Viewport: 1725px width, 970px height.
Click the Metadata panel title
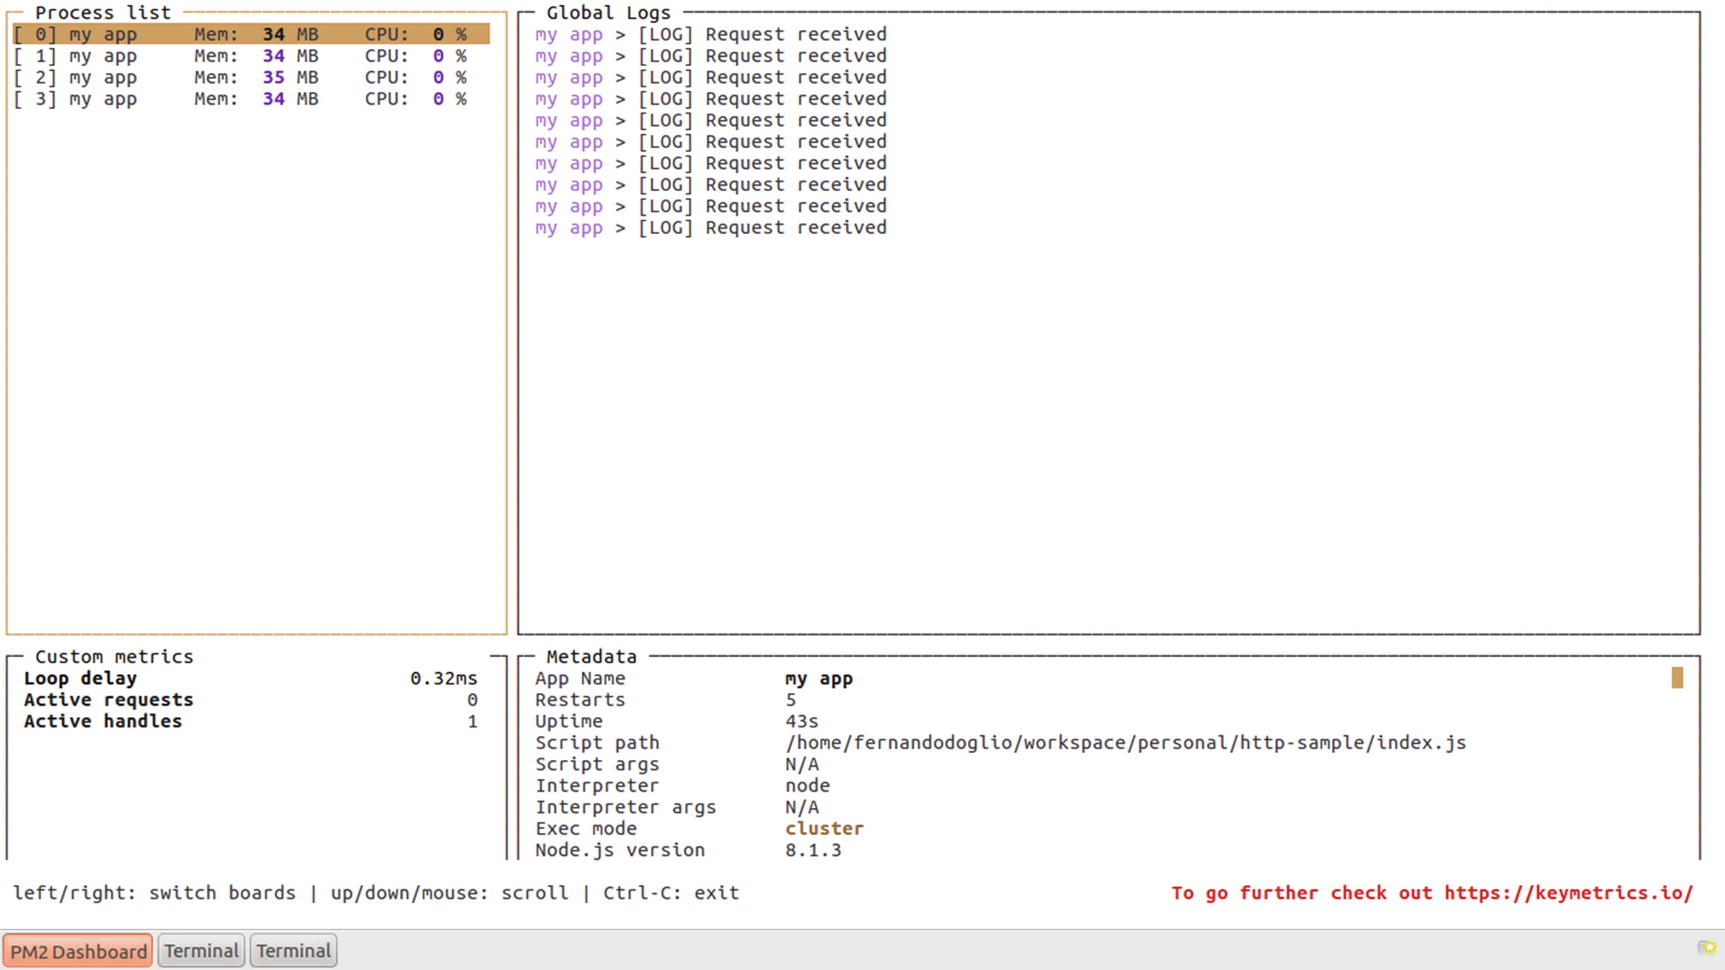pyautogui.click(x=591, y=657)
